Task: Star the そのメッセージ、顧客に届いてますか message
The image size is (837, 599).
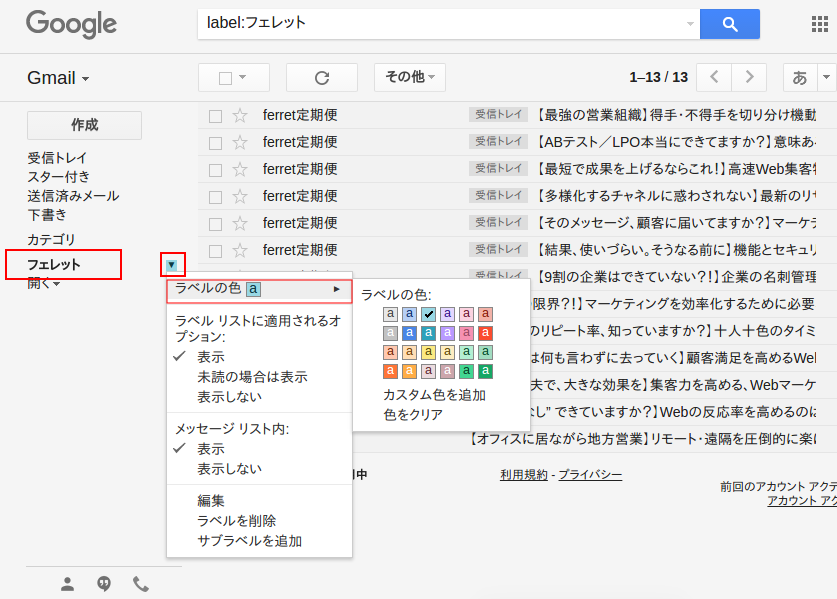Action: click(240, 224)
